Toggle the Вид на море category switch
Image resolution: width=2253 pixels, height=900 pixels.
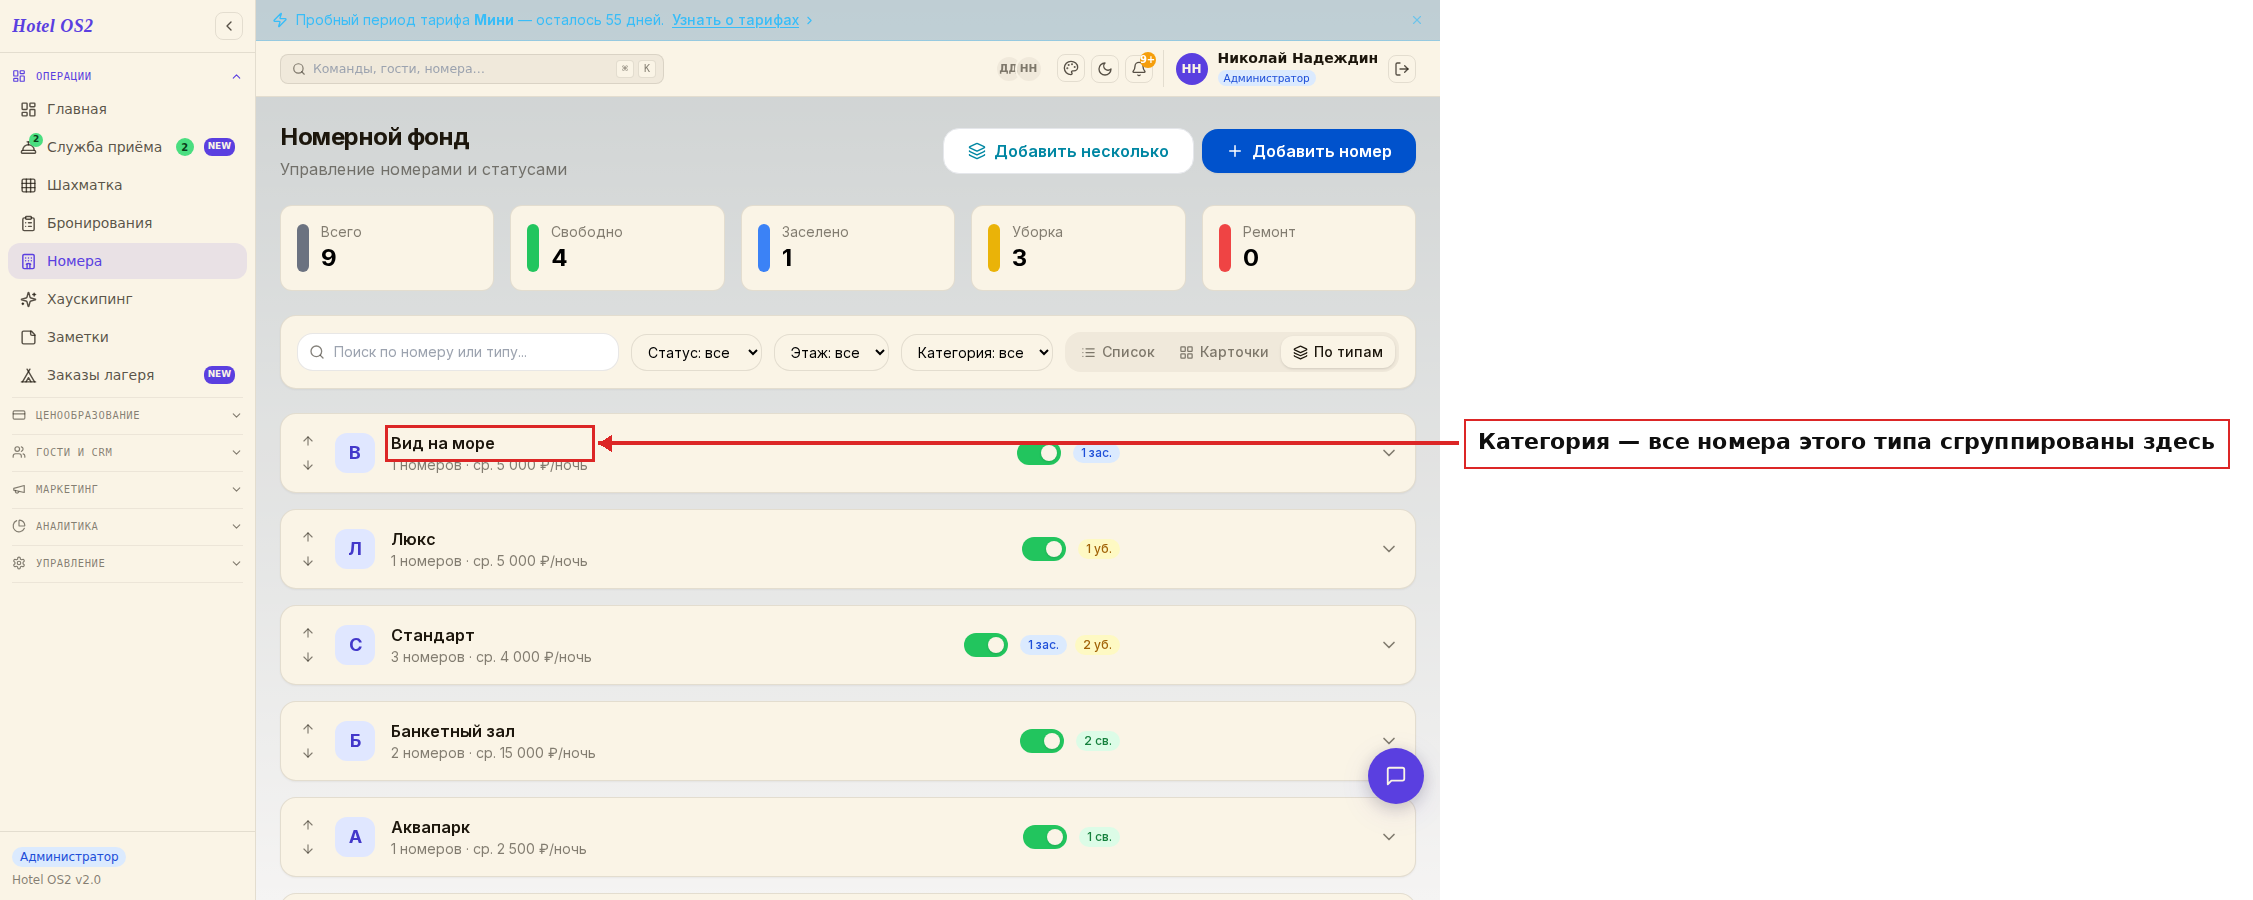pyautogui.click(x=1039, y=453)
